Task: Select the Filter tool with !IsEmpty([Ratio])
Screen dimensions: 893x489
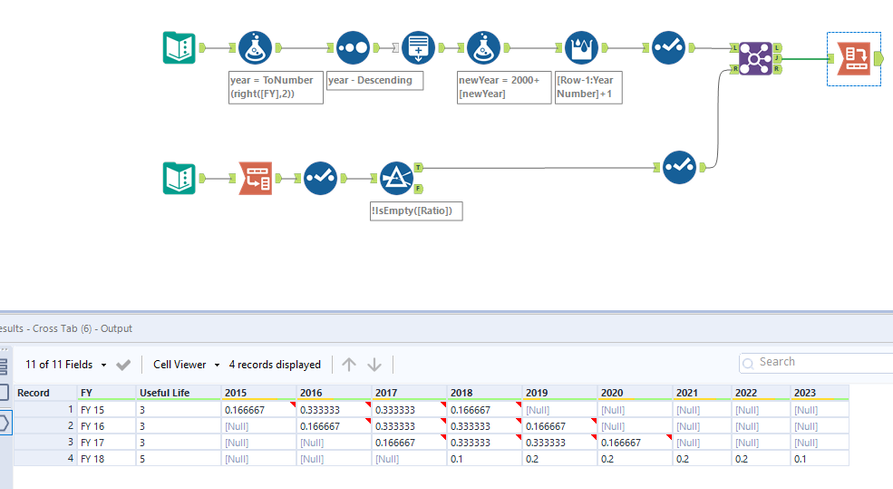Action: 396,178
